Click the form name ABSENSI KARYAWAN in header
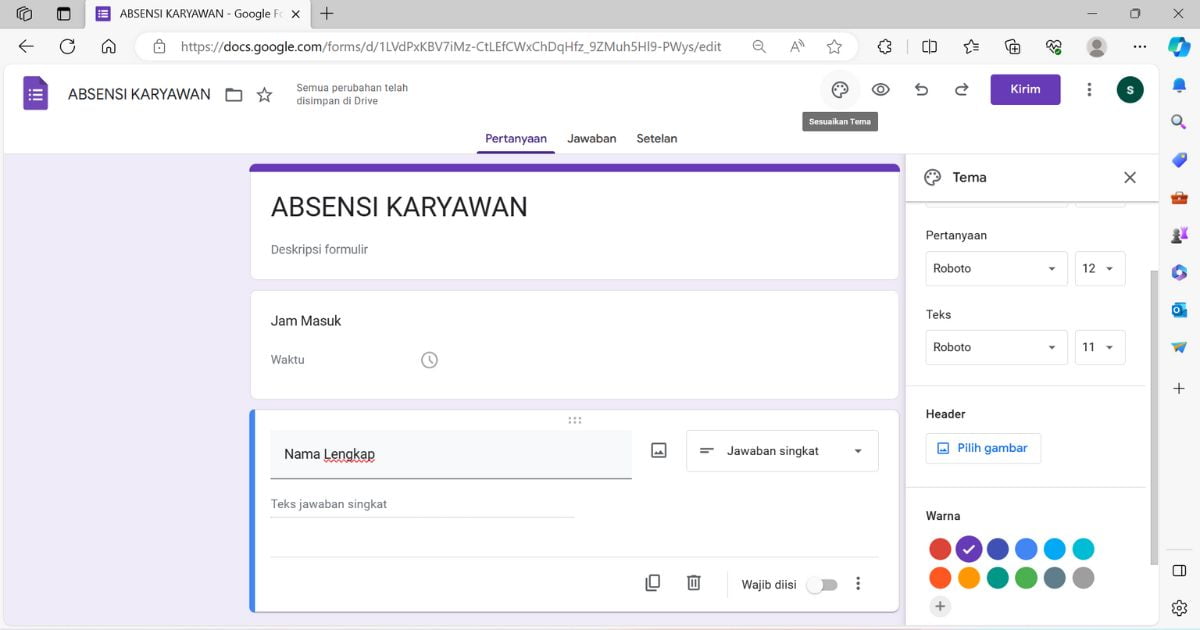Image resolution: width=1200 pixels, height=630 pixels. (139, 94)
